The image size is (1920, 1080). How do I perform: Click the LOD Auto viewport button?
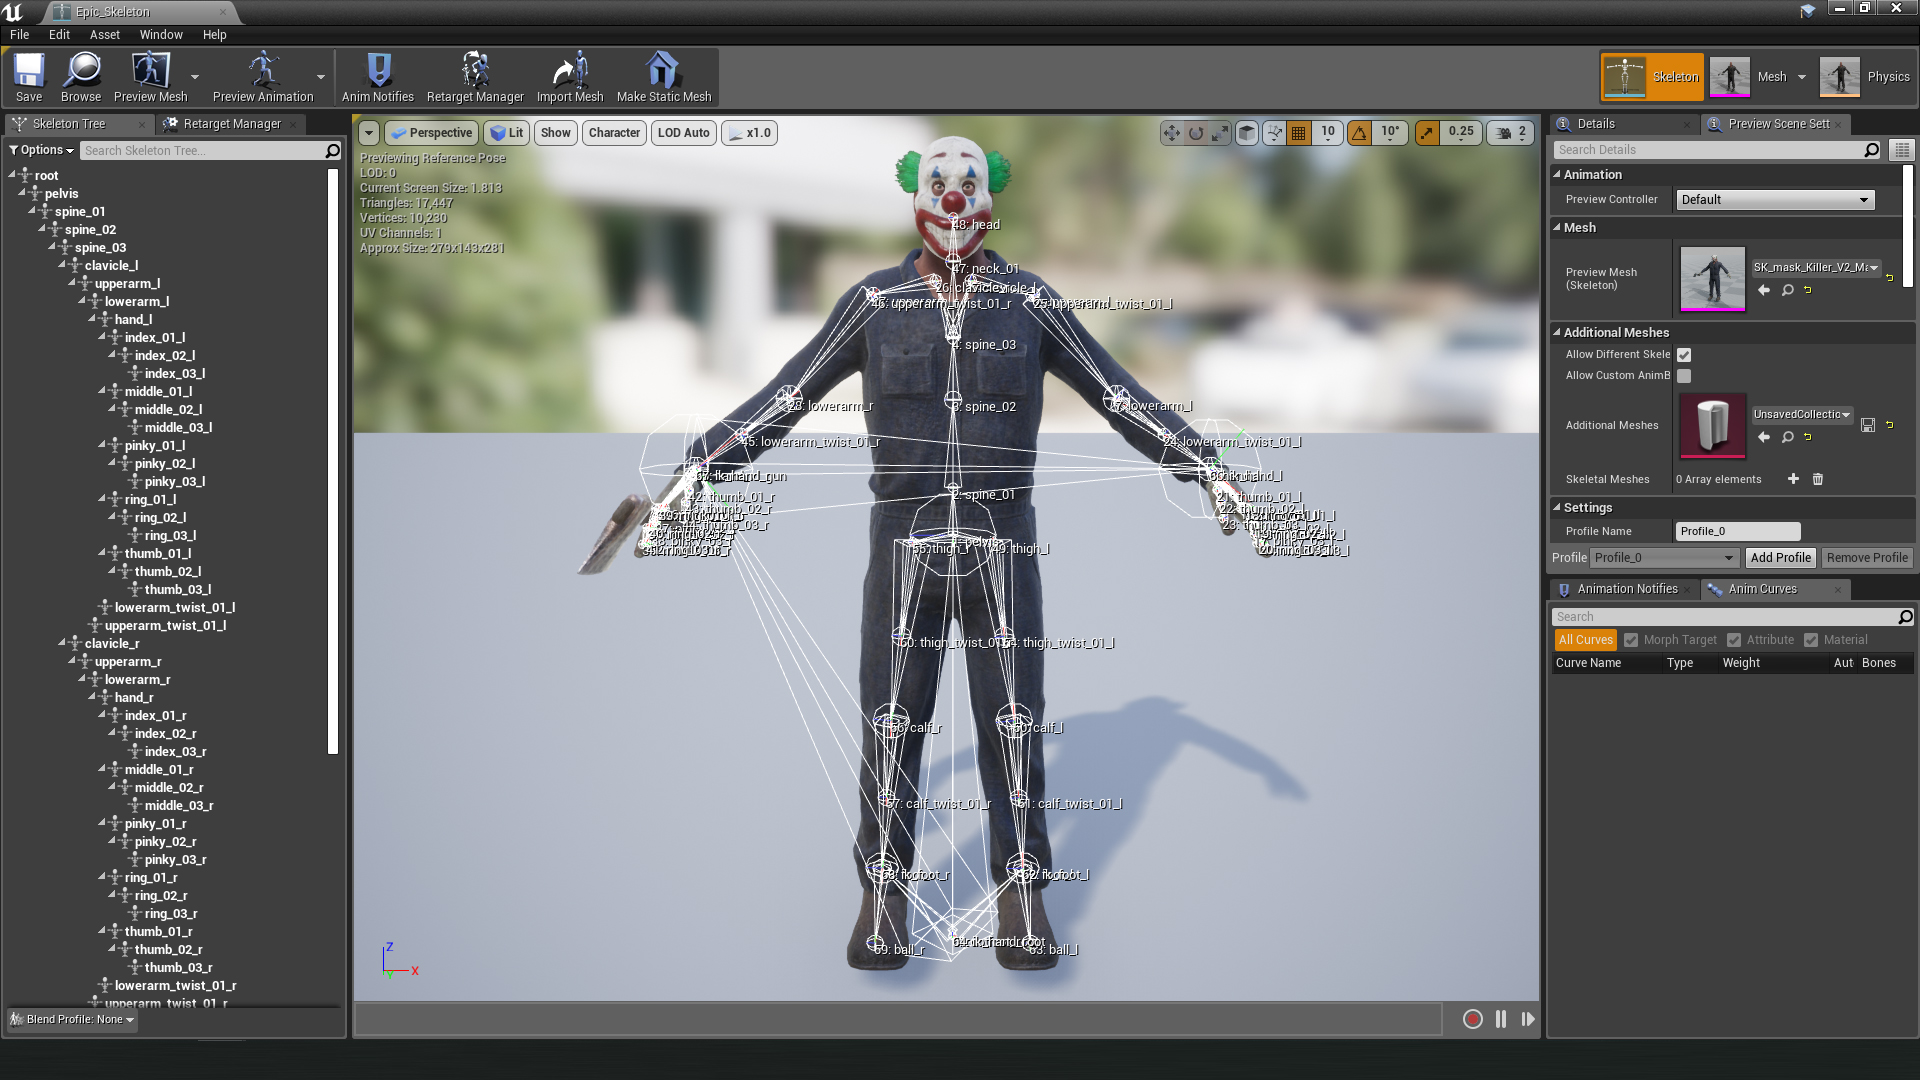tap(684, 133)
